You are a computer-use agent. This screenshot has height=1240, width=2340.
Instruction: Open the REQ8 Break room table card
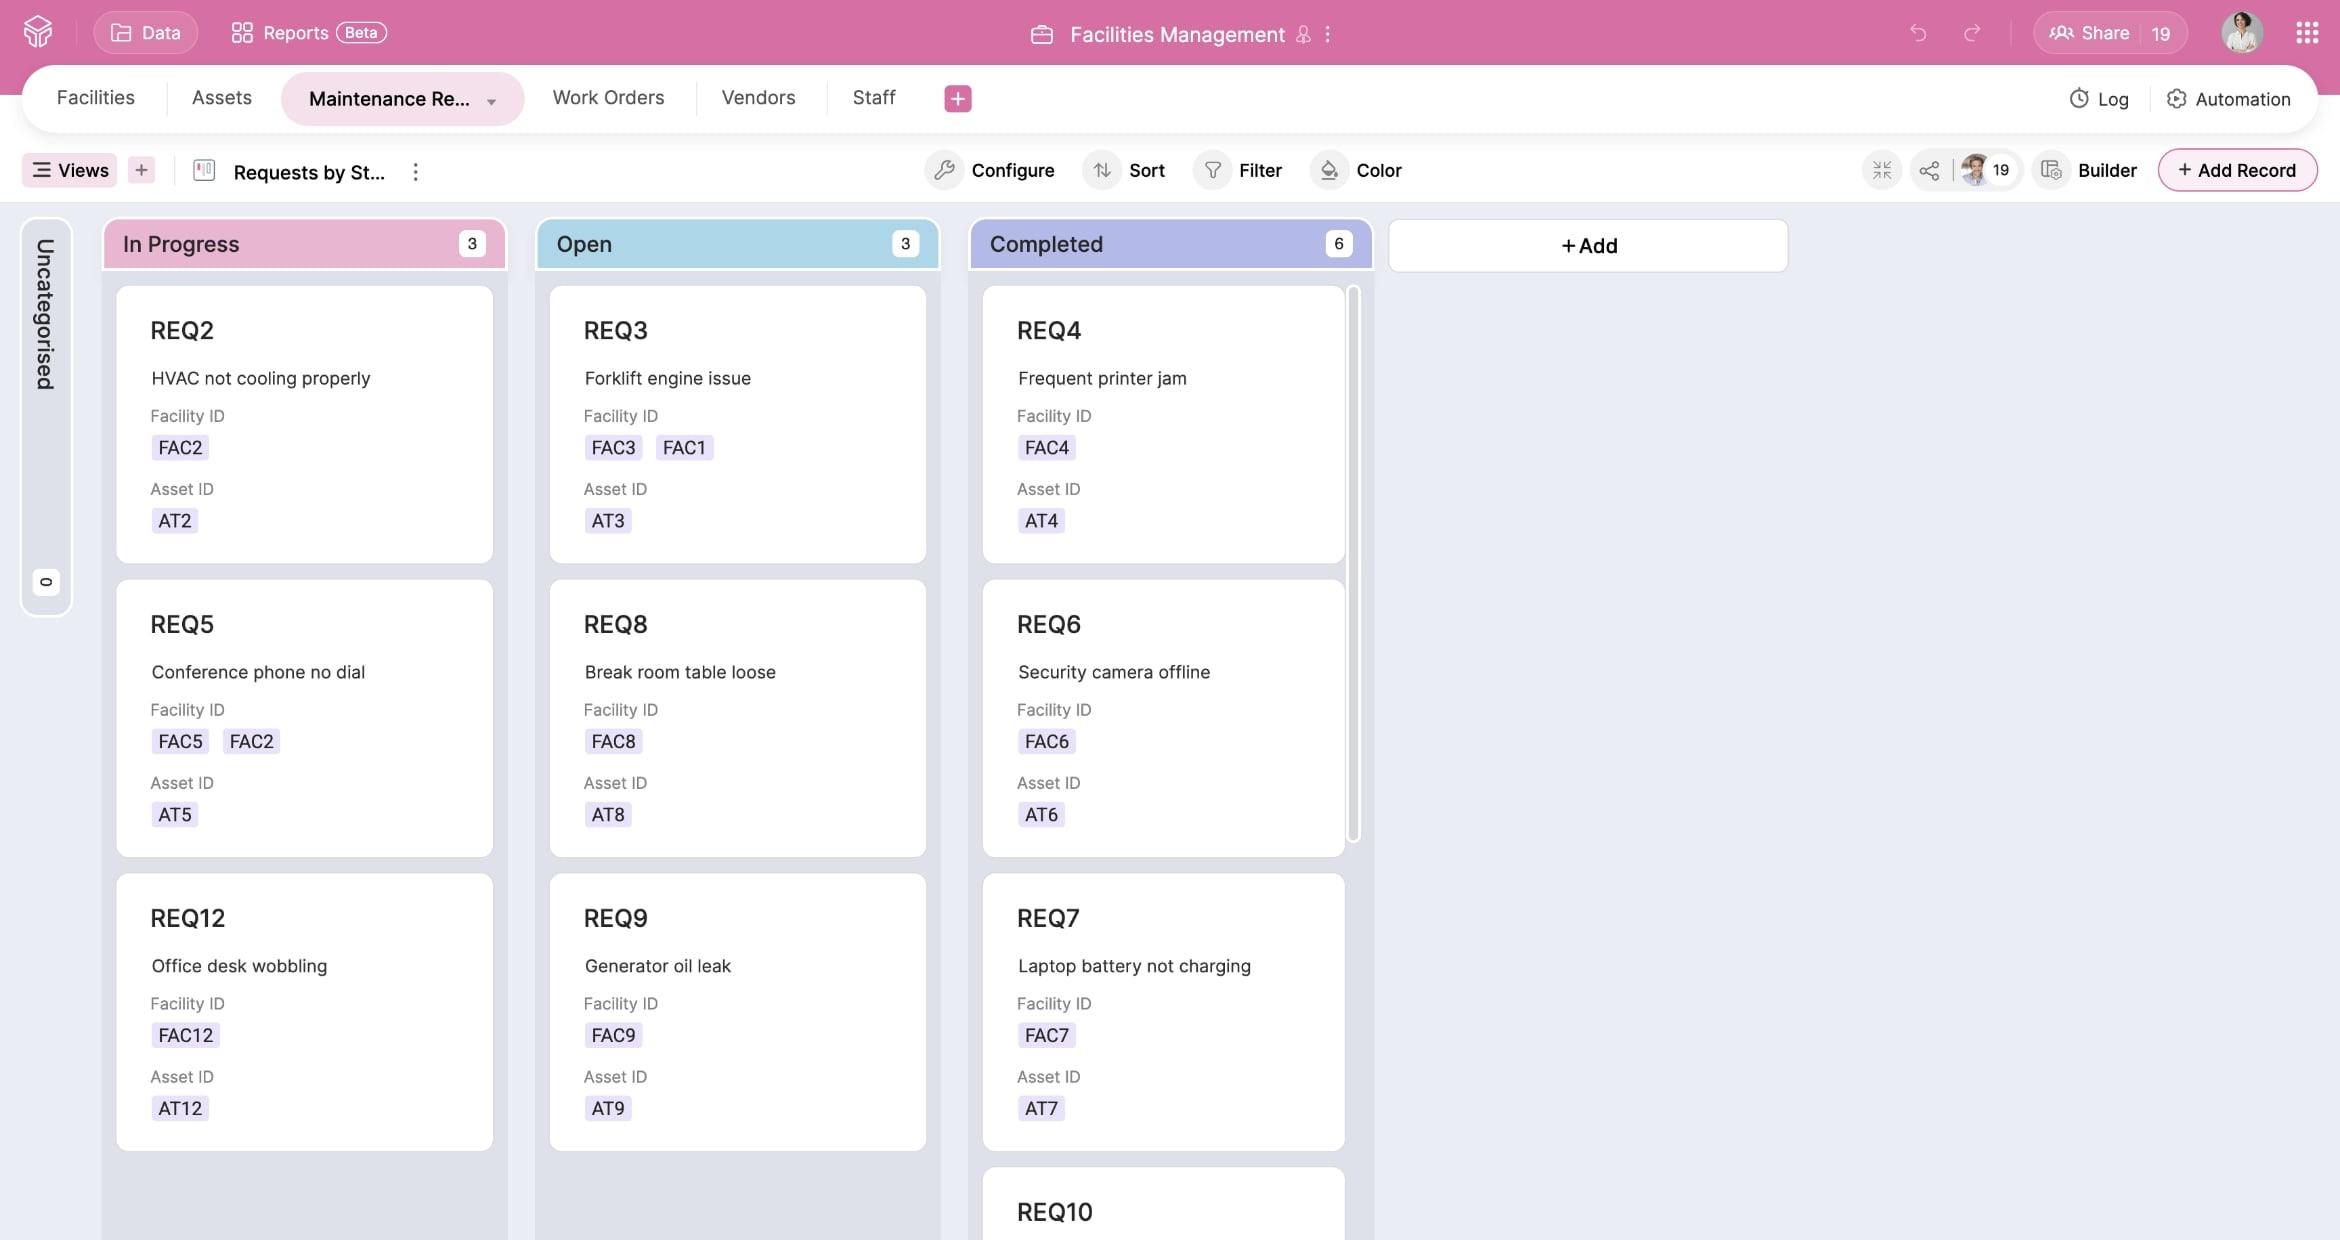tap(737, 717)
